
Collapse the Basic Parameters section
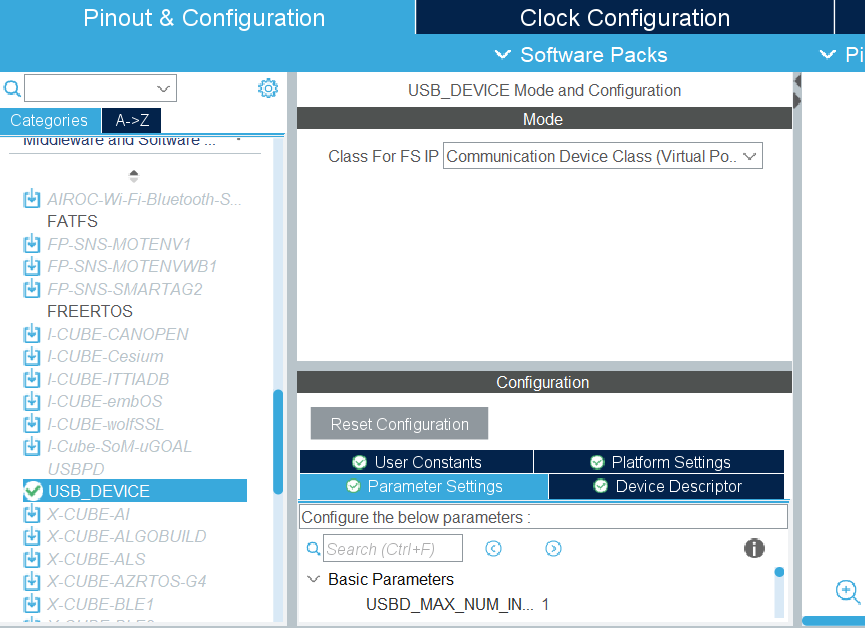313,579
